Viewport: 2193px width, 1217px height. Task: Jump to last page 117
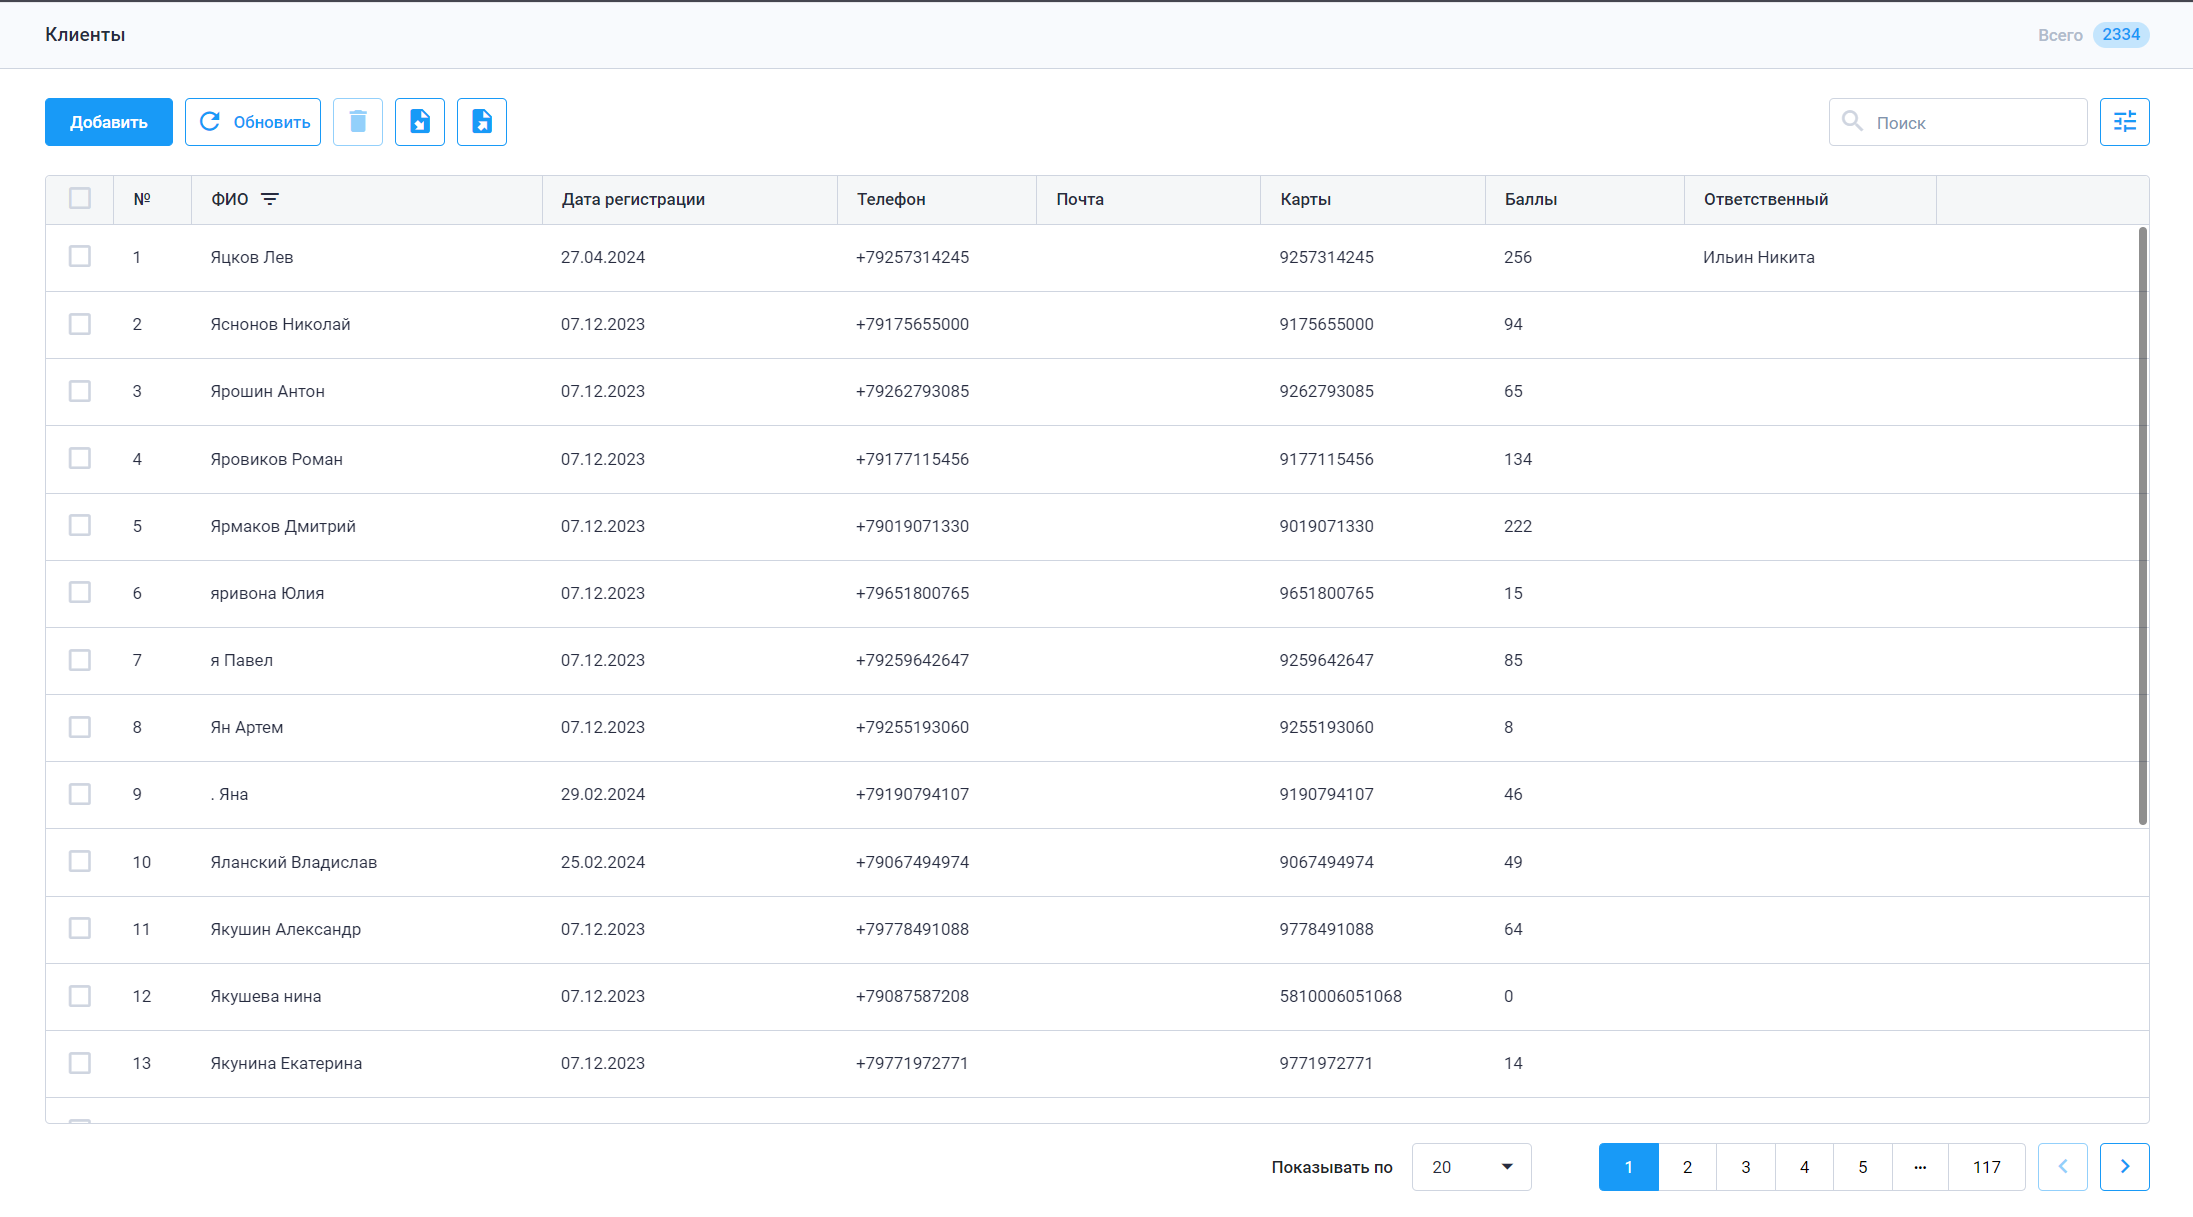pos(1986,1167)
